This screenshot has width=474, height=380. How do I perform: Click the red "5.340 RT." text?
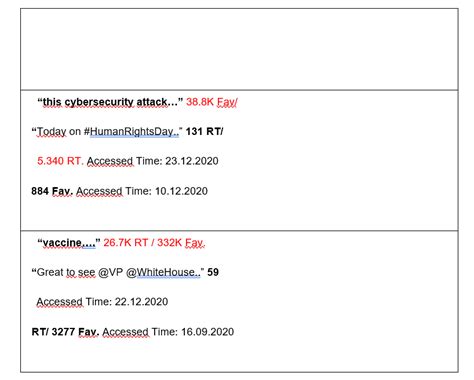[x=60, y=161]
